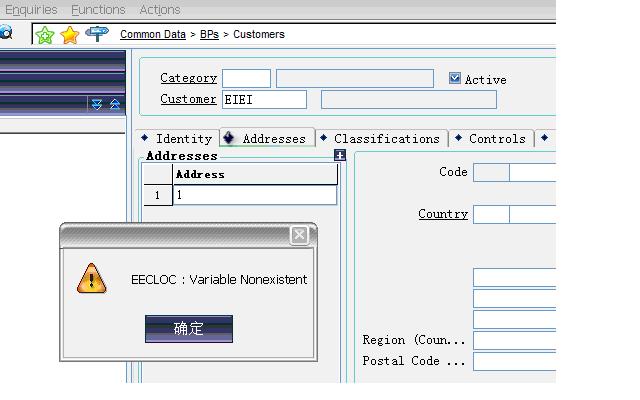Screen dimensions: 640x400
Task: Click the green star add-favorite icon
Action: pos(45,35)
